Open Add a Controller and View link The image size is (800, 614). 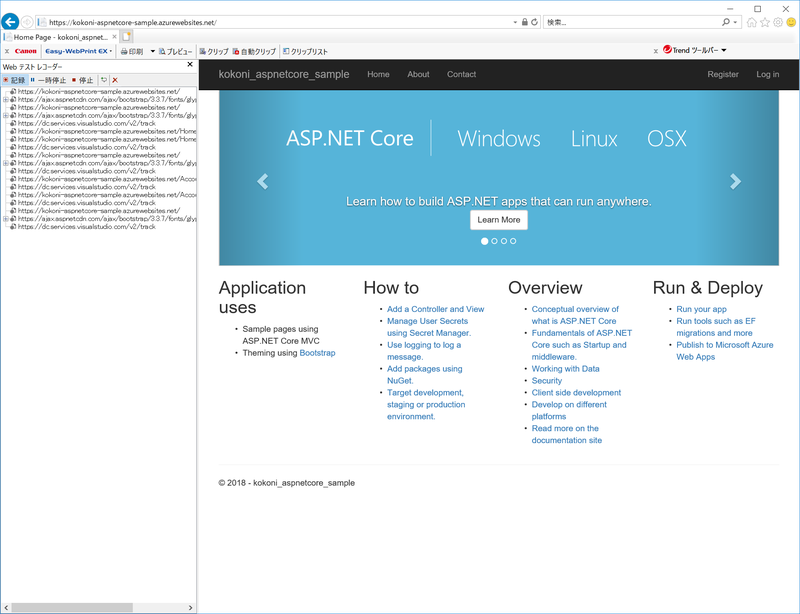tap(435, 309)
